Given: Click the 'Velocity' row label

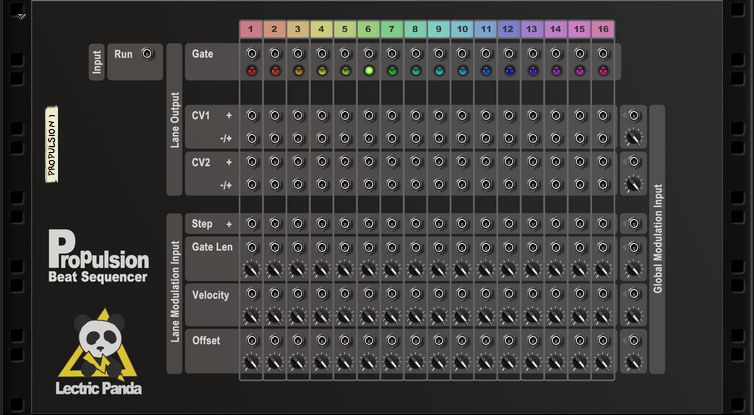Looking at the screenshot, I should click(211, 295).
